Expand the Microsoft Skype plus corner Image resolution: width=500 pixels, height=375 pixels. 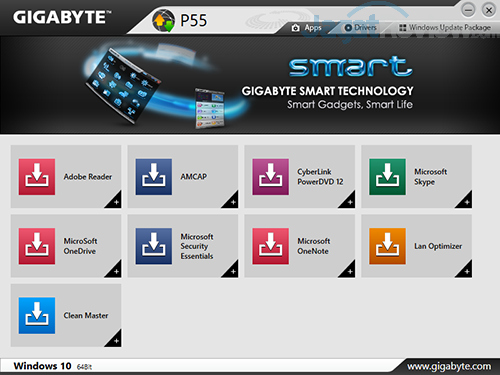click(x=466, y=201)
